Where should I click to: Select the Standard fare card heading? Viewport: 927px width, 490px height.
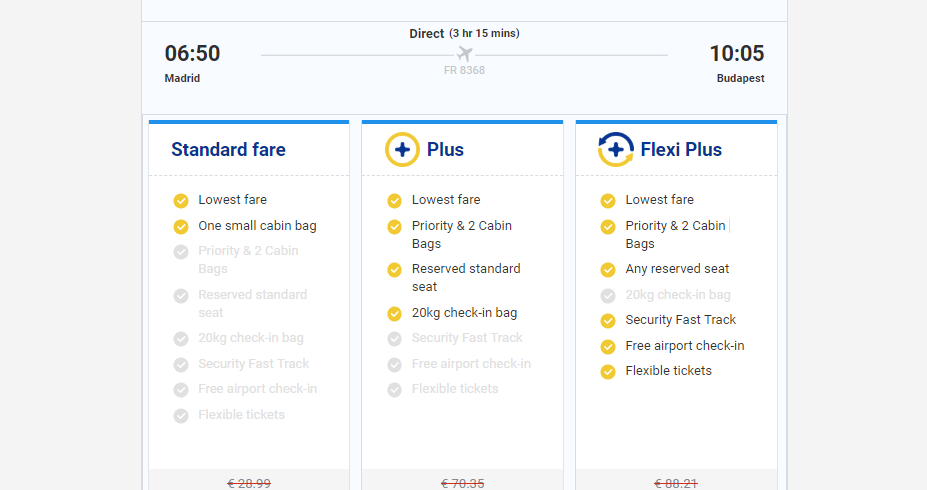tap(228, 150)
